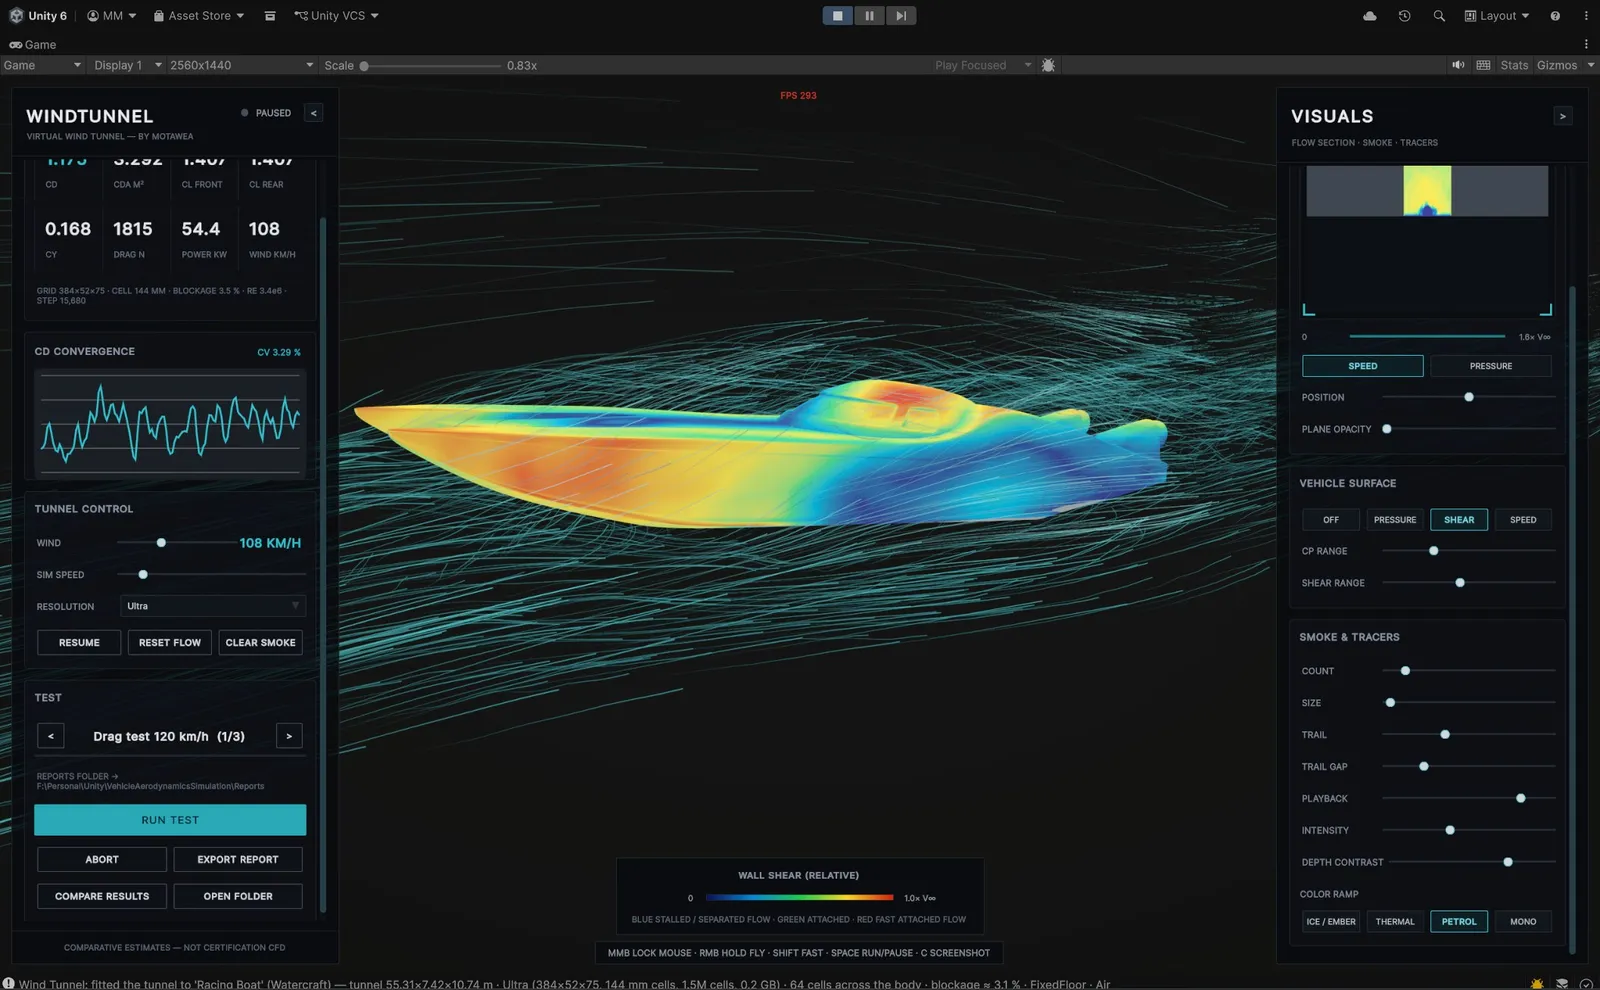Toggle Gizmos display in the Game view

[x=1557, y=65]
